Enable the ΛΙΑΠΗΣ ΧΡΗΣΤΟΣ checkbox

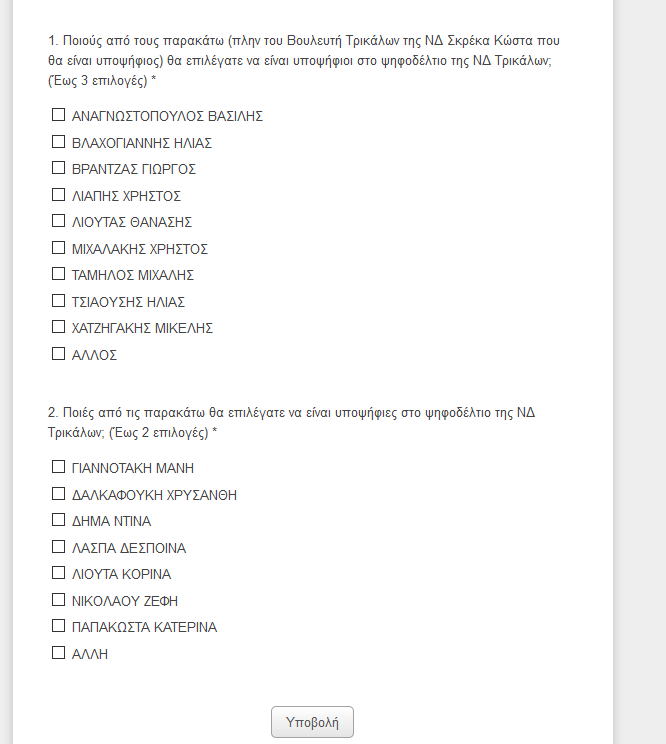pos(58,196)
